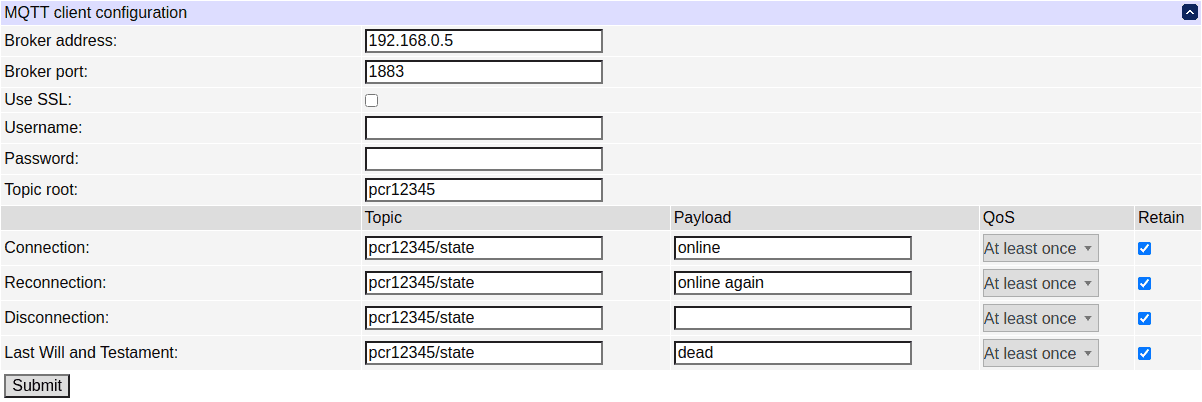Open the Reconnection QoS dropdown
The width and height of the screenshot is (1202, 402).
point(1040,284)
